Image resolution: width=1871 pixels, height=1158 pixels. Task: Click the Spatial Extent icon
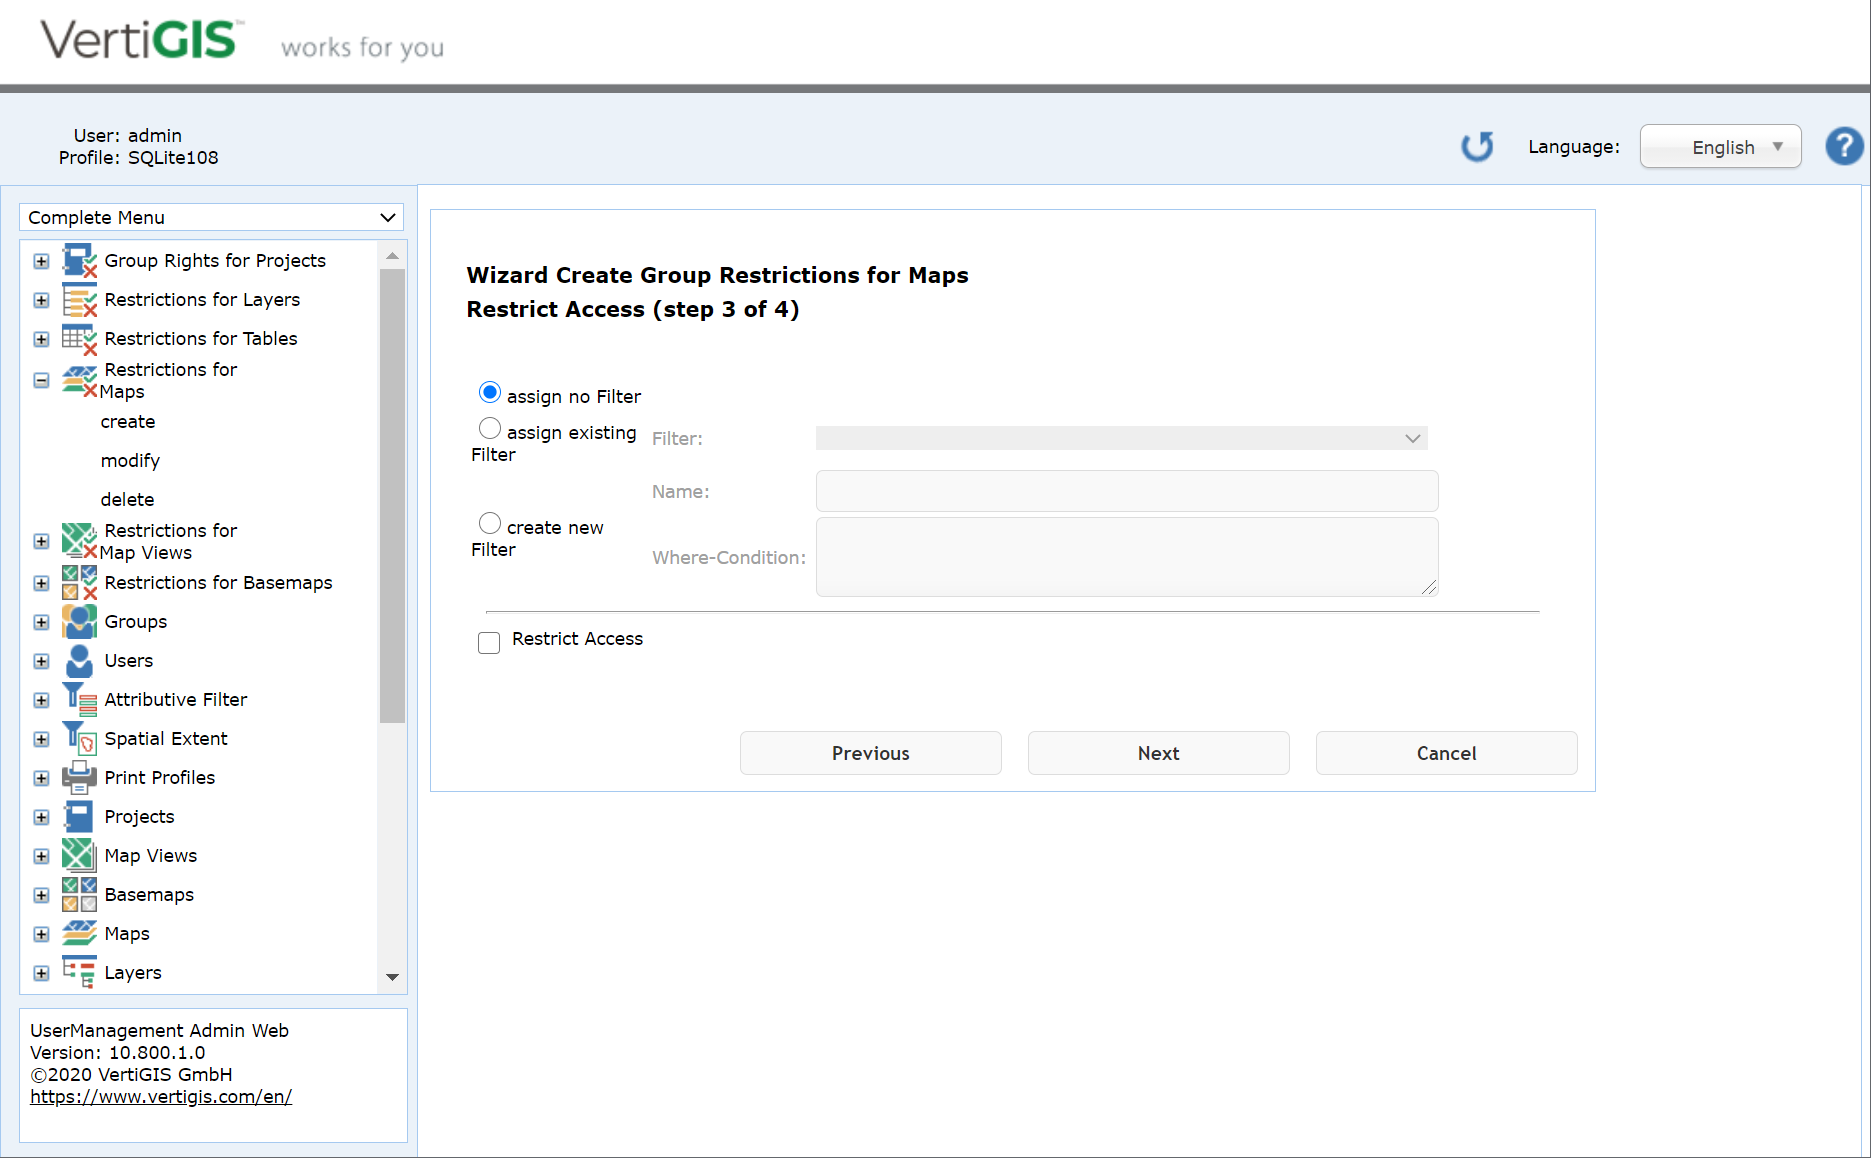[78, 738]
